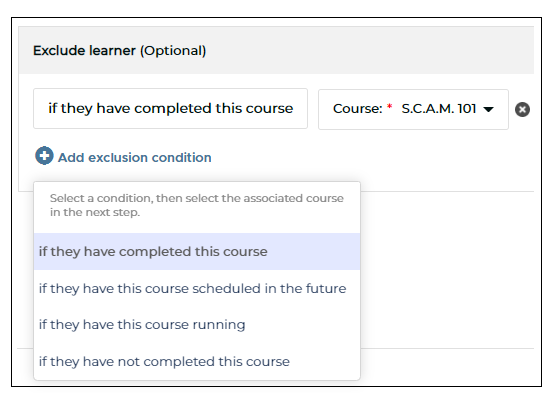The width and height of the screenshot is (553, 399).
Task: Click the S.C.A.M. 101 selected course value
Action: coord(439,109)
